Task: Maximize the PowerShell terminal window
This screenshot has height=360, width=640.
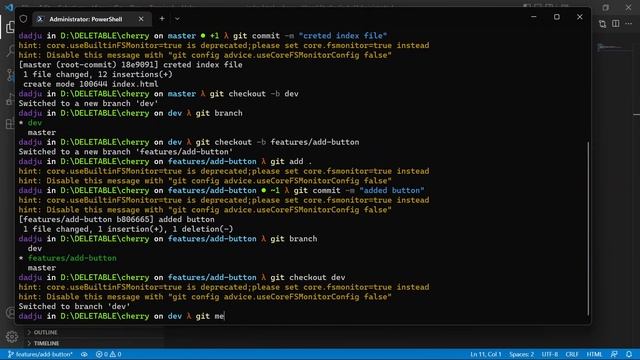Action: [x=557, y=17]
